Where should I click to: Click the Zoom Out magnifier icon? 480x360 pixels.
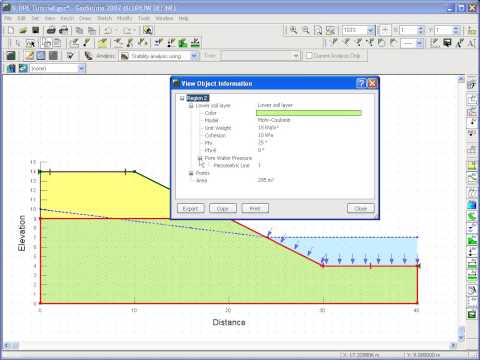click(x=306, y=30)
